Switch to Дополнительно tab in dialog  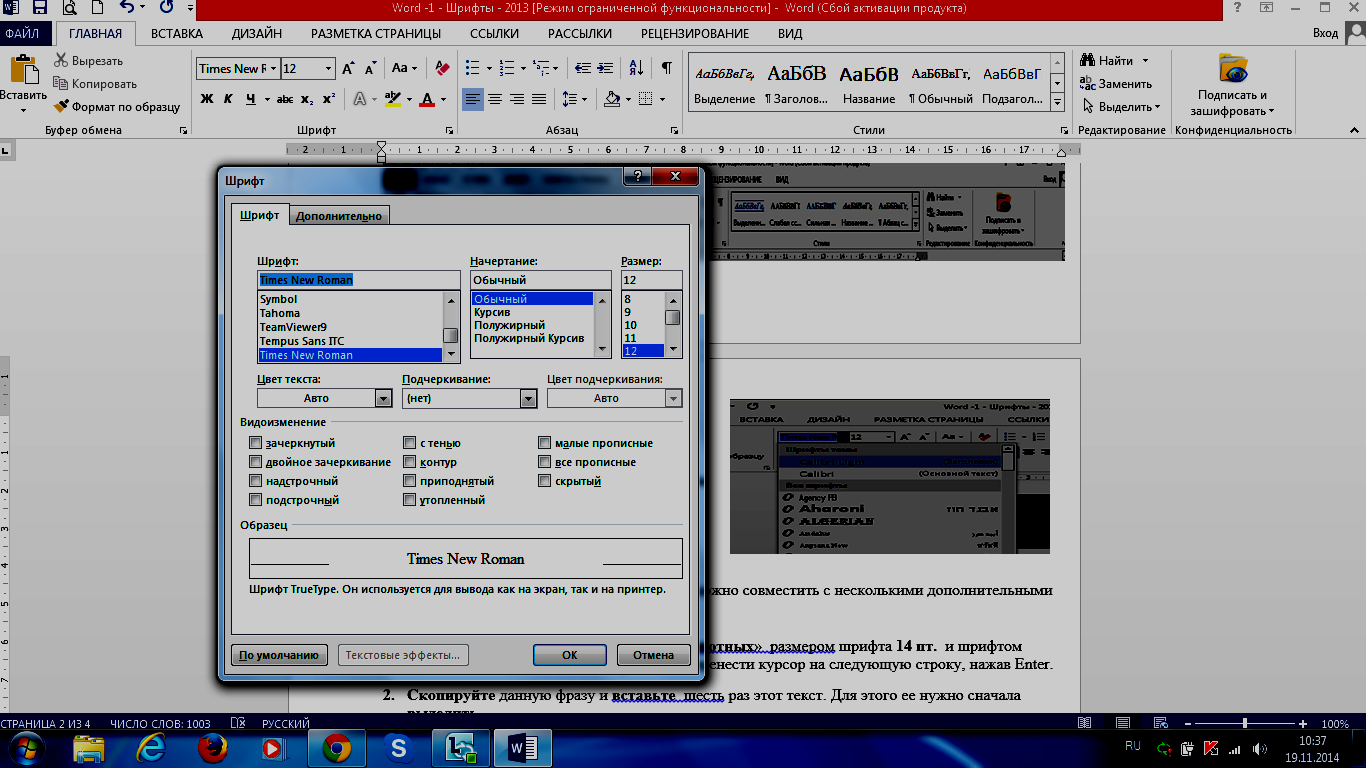tap(339, 216)
